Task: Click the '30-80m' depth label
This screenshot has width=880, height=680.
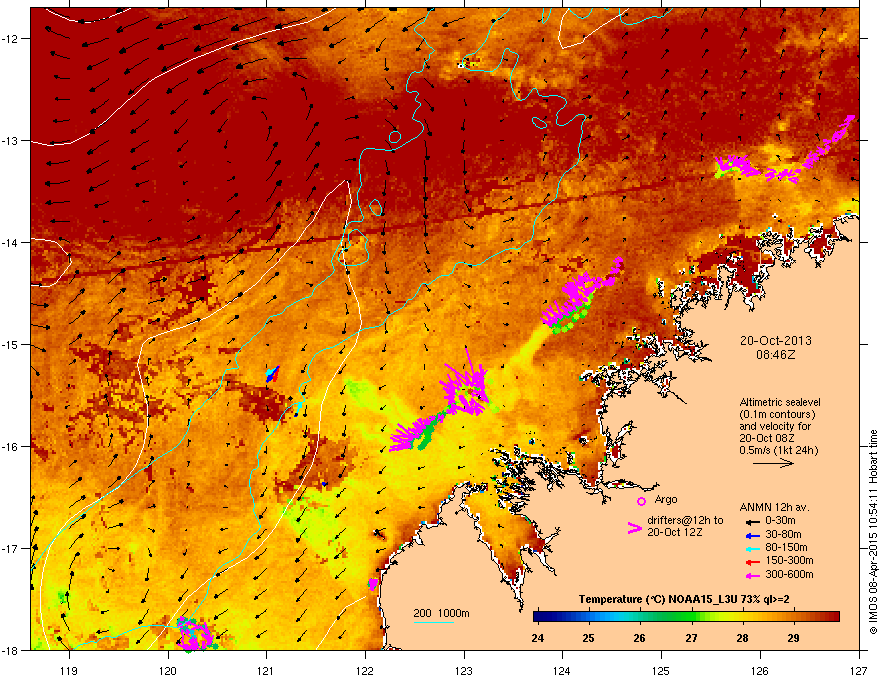Action: pos(783,534)
